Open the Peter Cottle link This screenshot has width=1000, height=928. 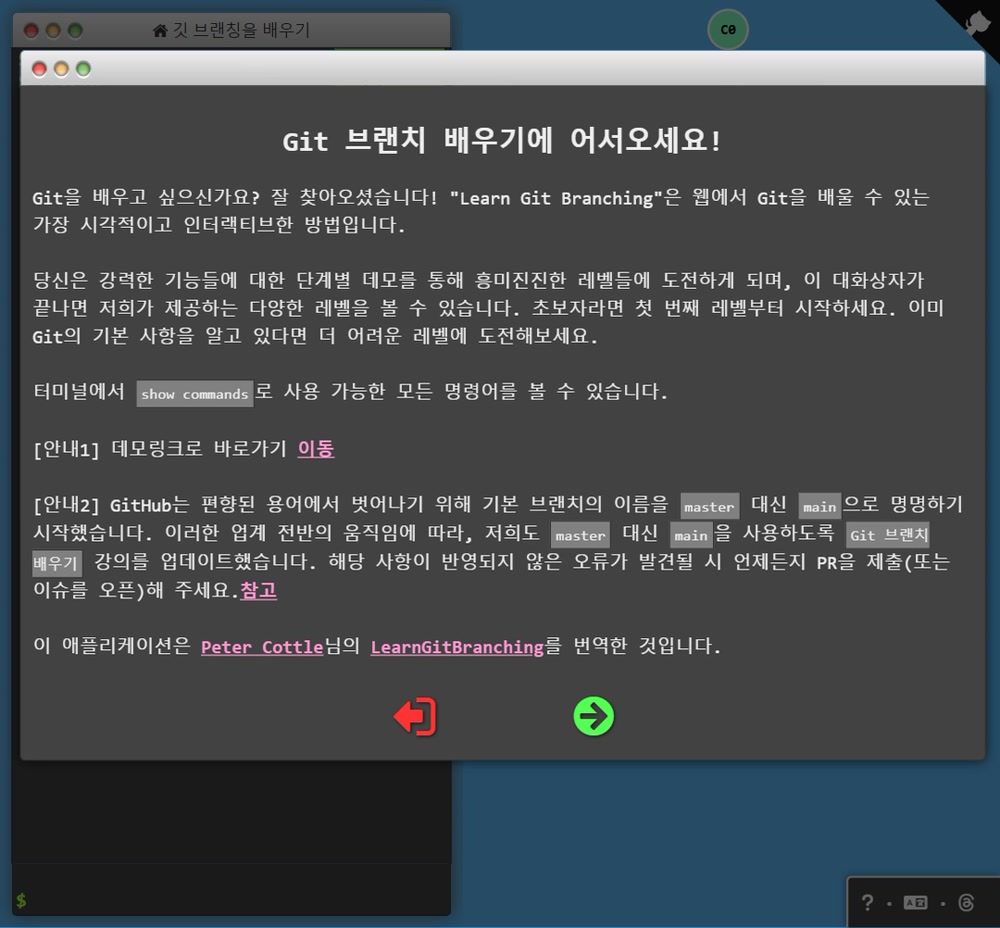coord(262,647)
